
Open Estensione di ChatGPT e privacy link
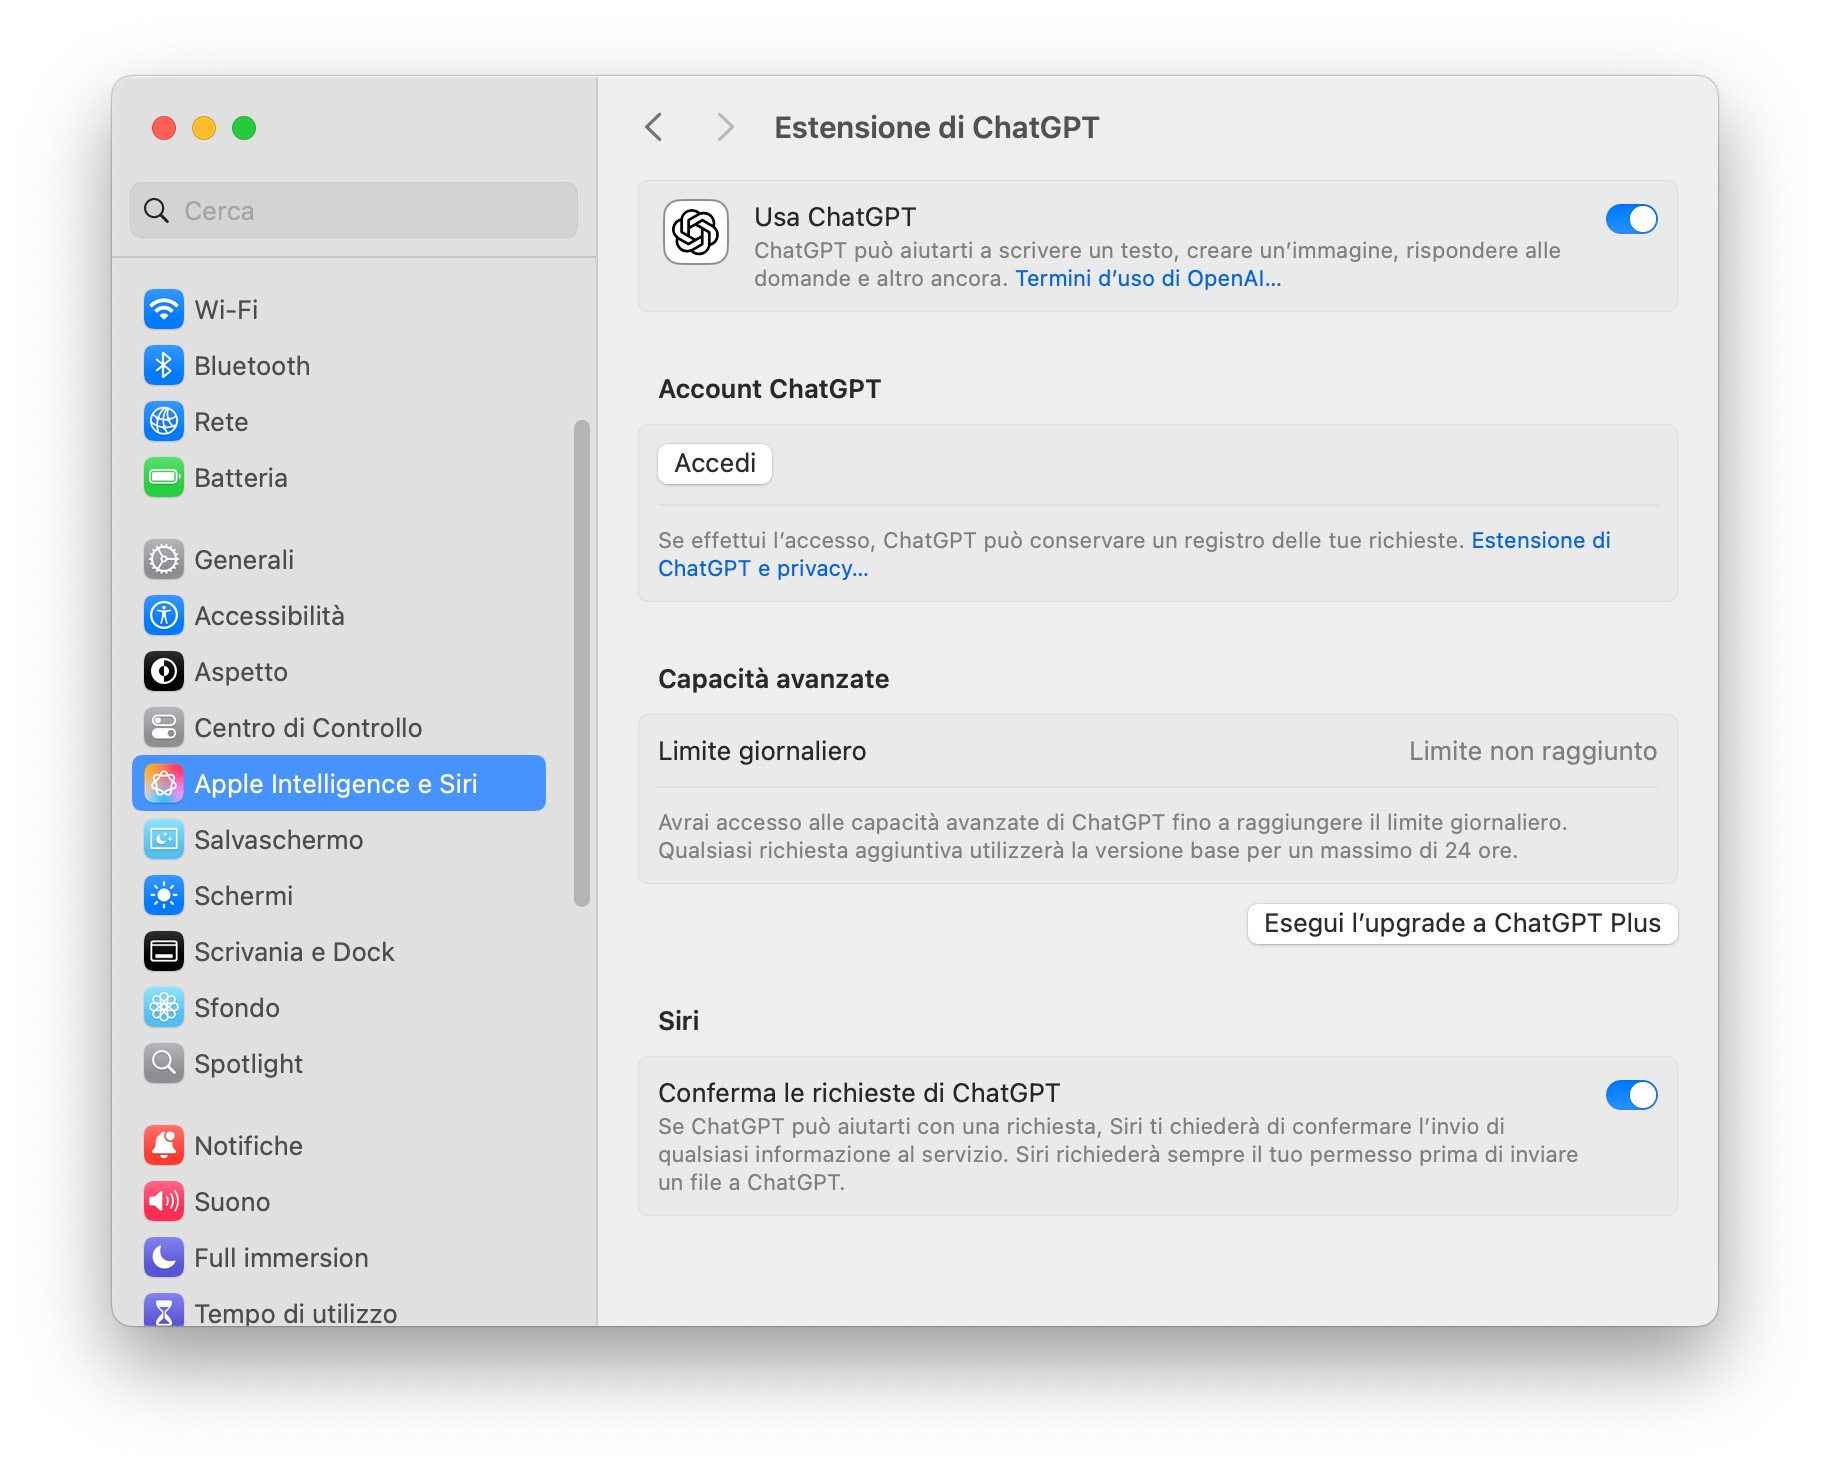click(1134, 554)
